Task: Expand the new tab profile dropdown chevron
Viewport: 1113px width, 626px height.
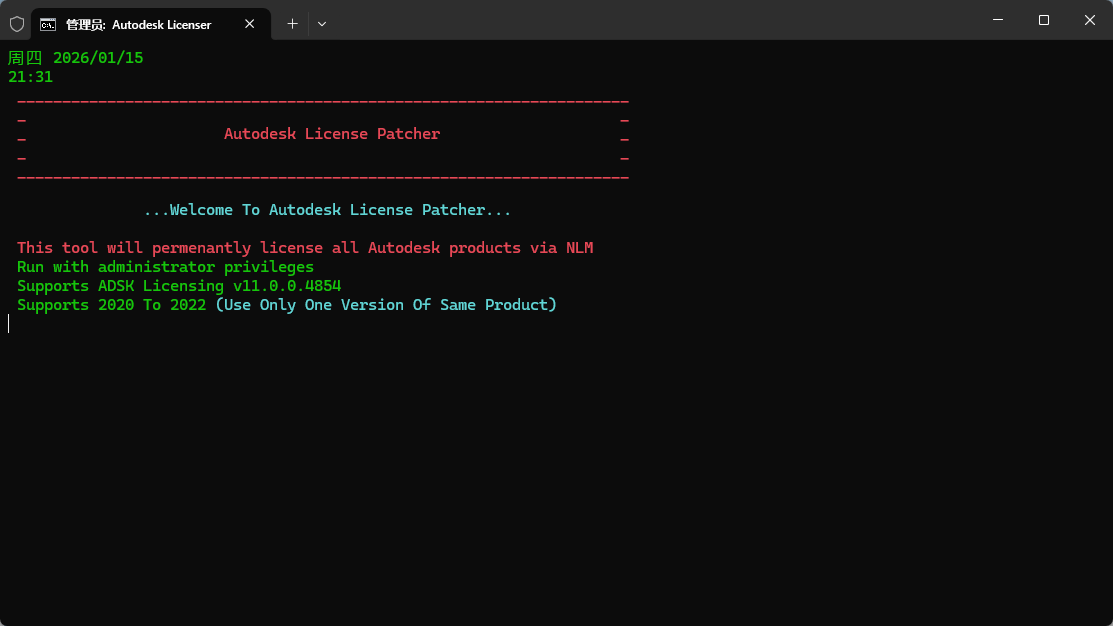Action: click(x=321, y=23)
